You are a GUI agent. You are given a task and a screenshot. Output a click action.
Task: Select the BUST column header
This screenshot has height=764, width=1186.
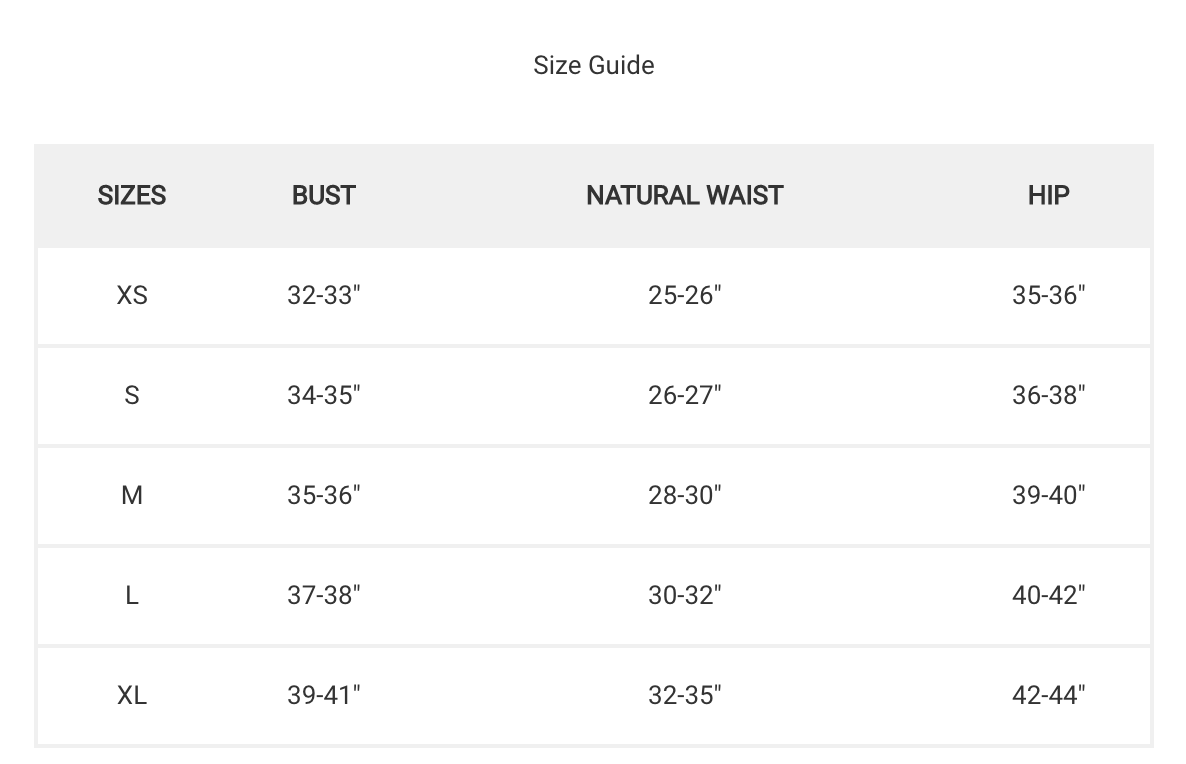[x=323, y=195]
